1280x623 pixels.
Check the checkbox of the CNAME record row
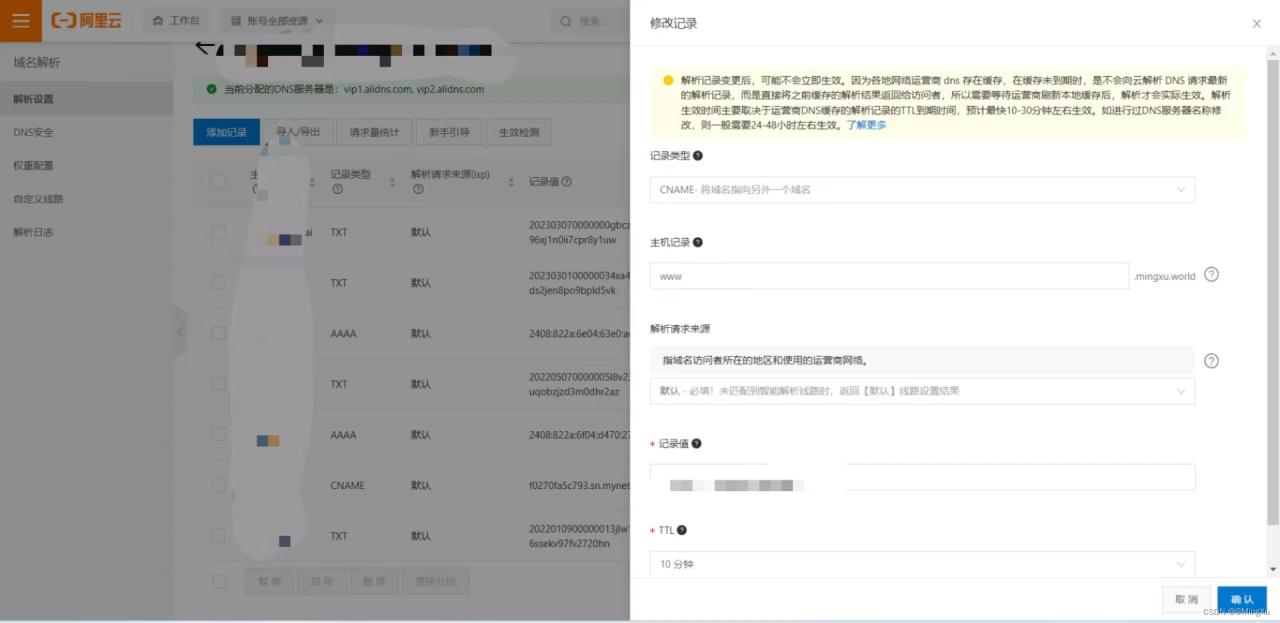tap(218, 485)
